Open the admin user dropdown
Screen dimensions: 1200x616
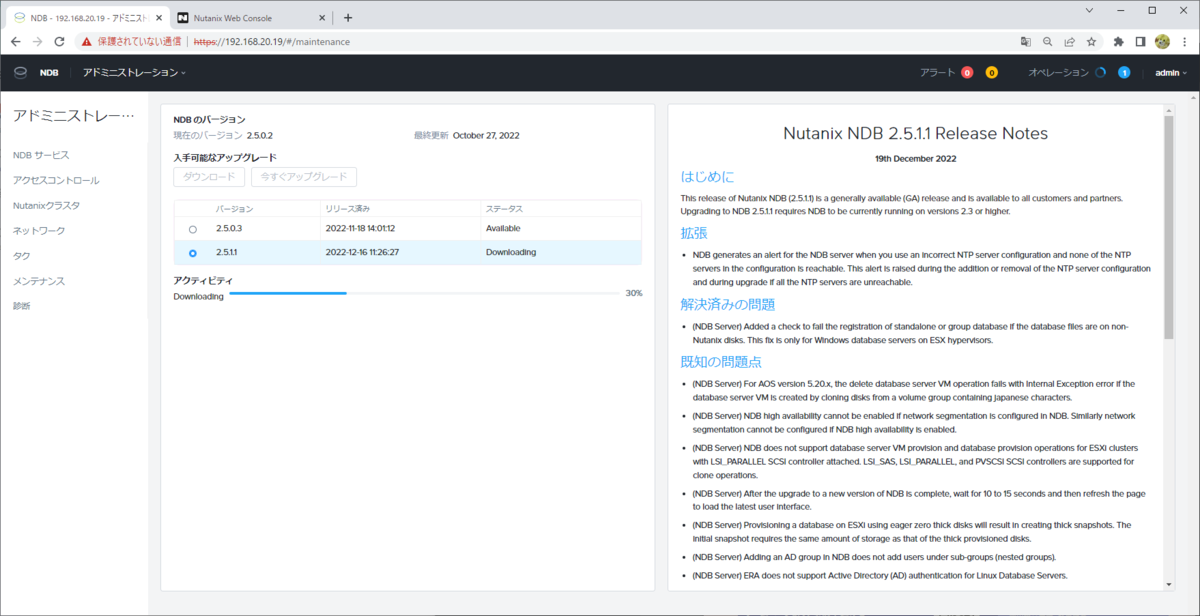click(1171, 72)
